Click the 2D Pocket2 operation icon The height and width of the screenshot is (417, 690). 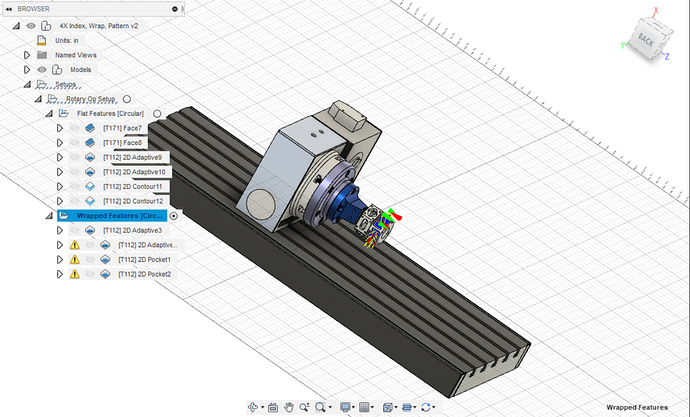pos(105,274)
